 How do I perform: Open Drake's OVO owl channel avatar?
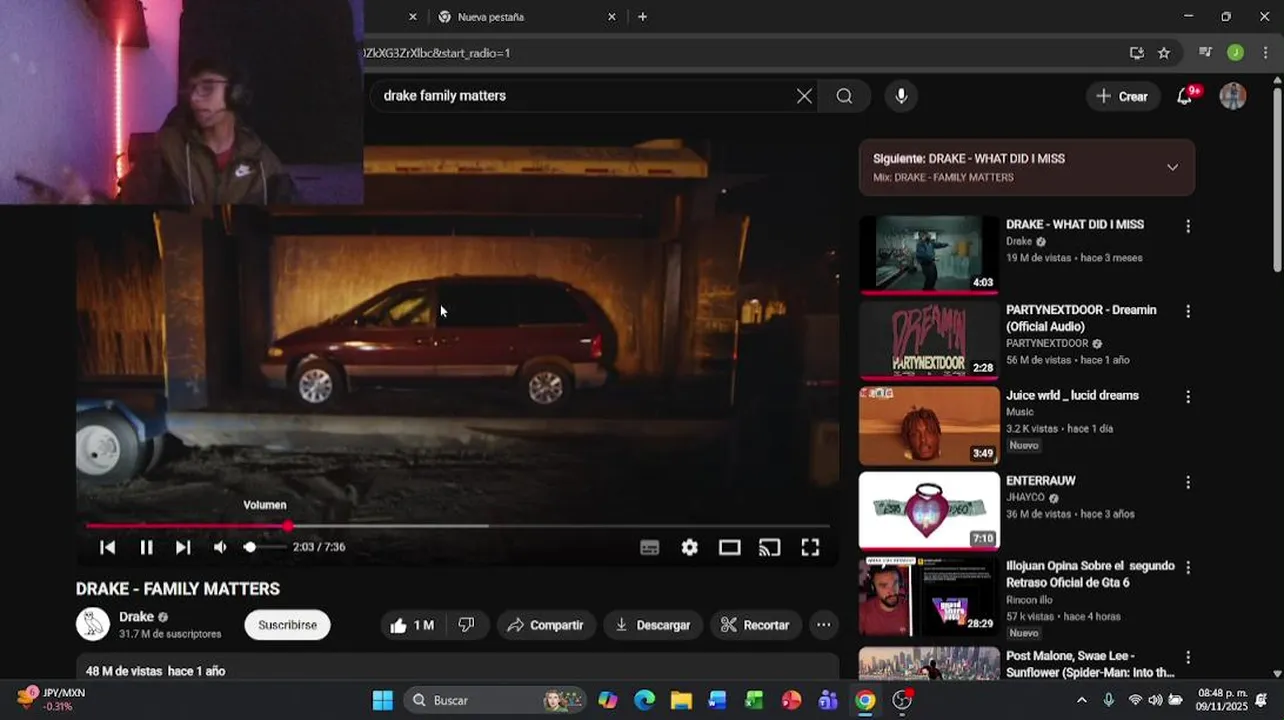(93, 624)
